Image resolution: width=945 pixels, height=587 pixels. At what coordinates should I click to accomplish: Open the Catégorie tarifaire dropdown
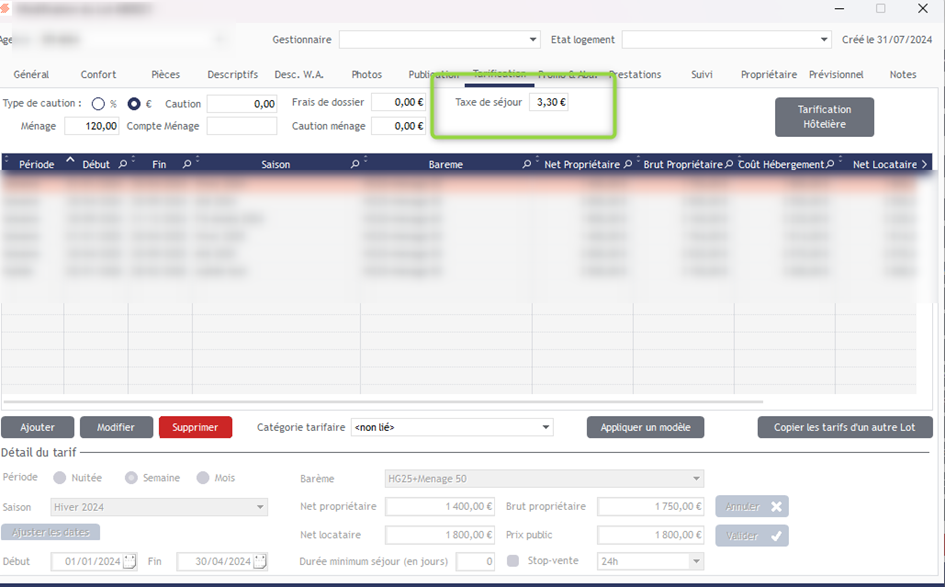point(546,427)
